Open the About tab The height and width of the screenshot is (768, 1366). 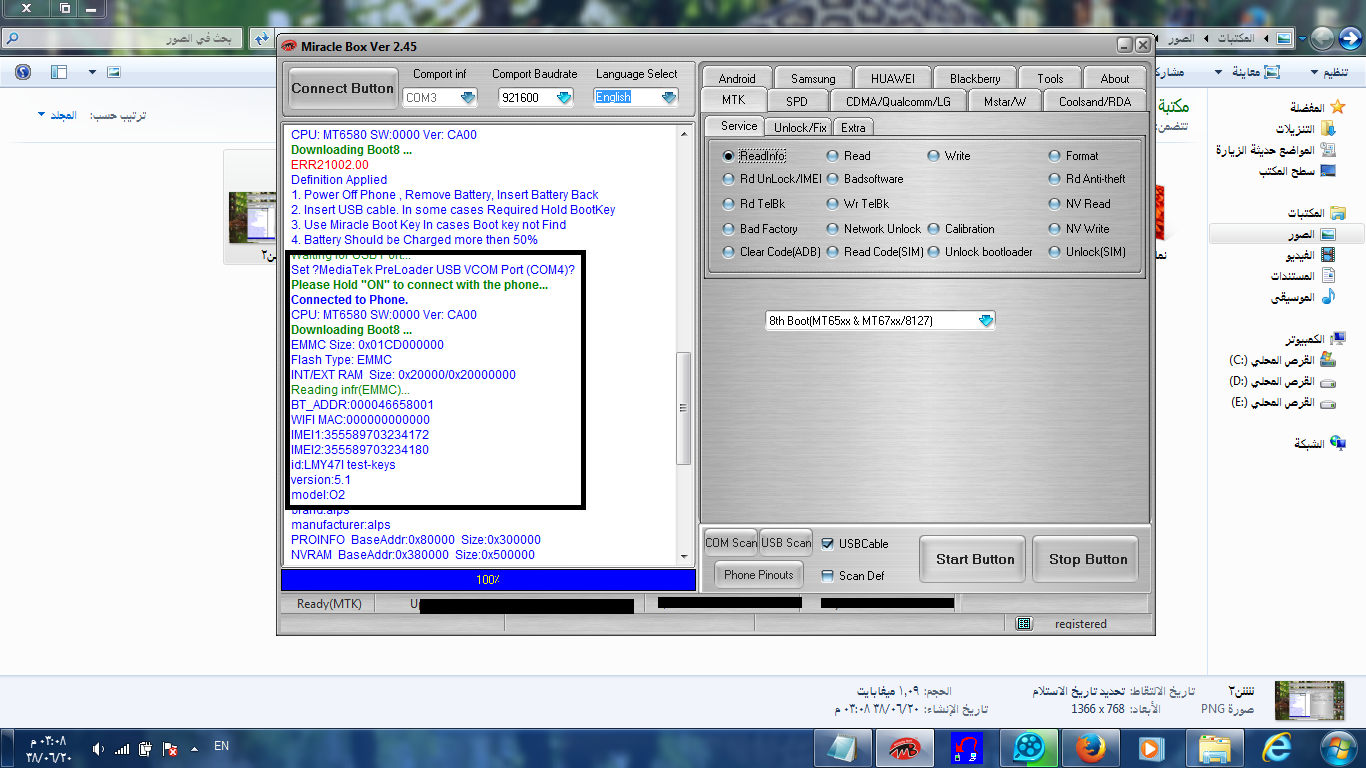click(x=1115, y=78)
